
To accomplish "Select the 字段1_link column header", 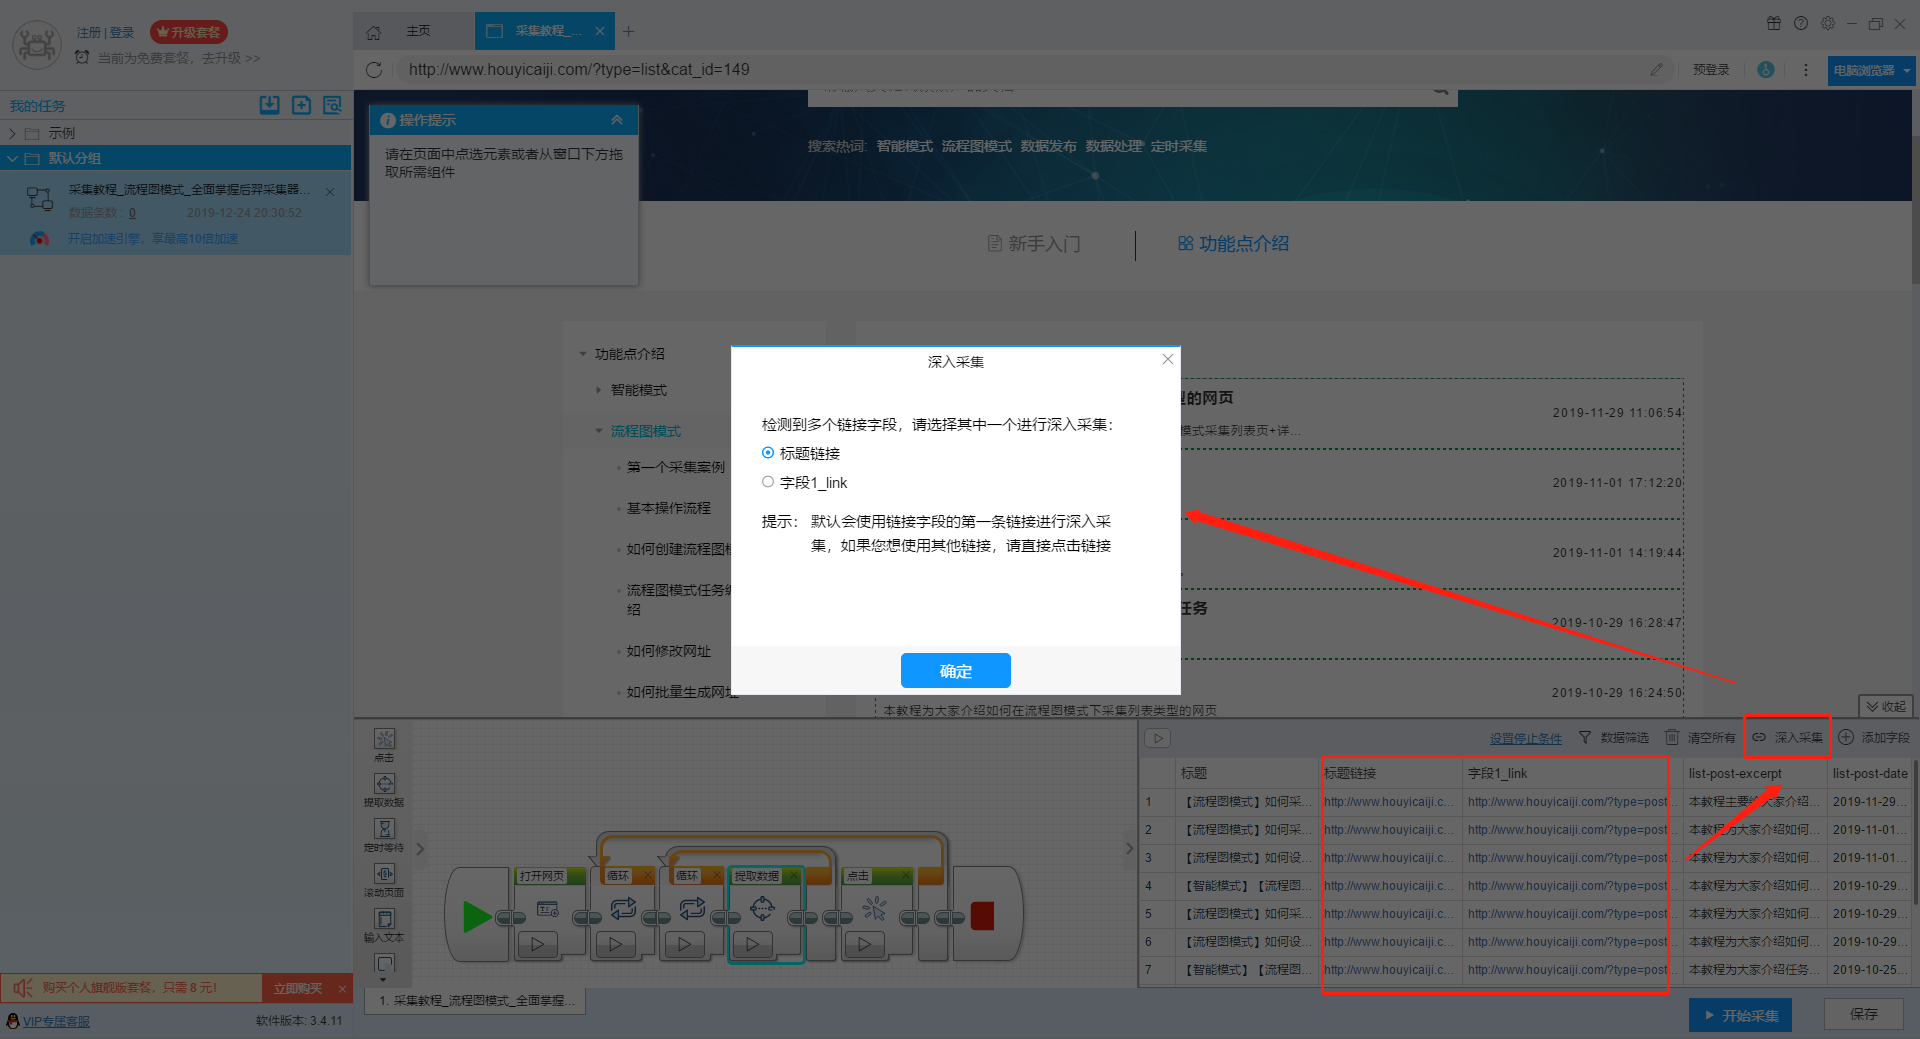I will click(x=1572, y=773).
